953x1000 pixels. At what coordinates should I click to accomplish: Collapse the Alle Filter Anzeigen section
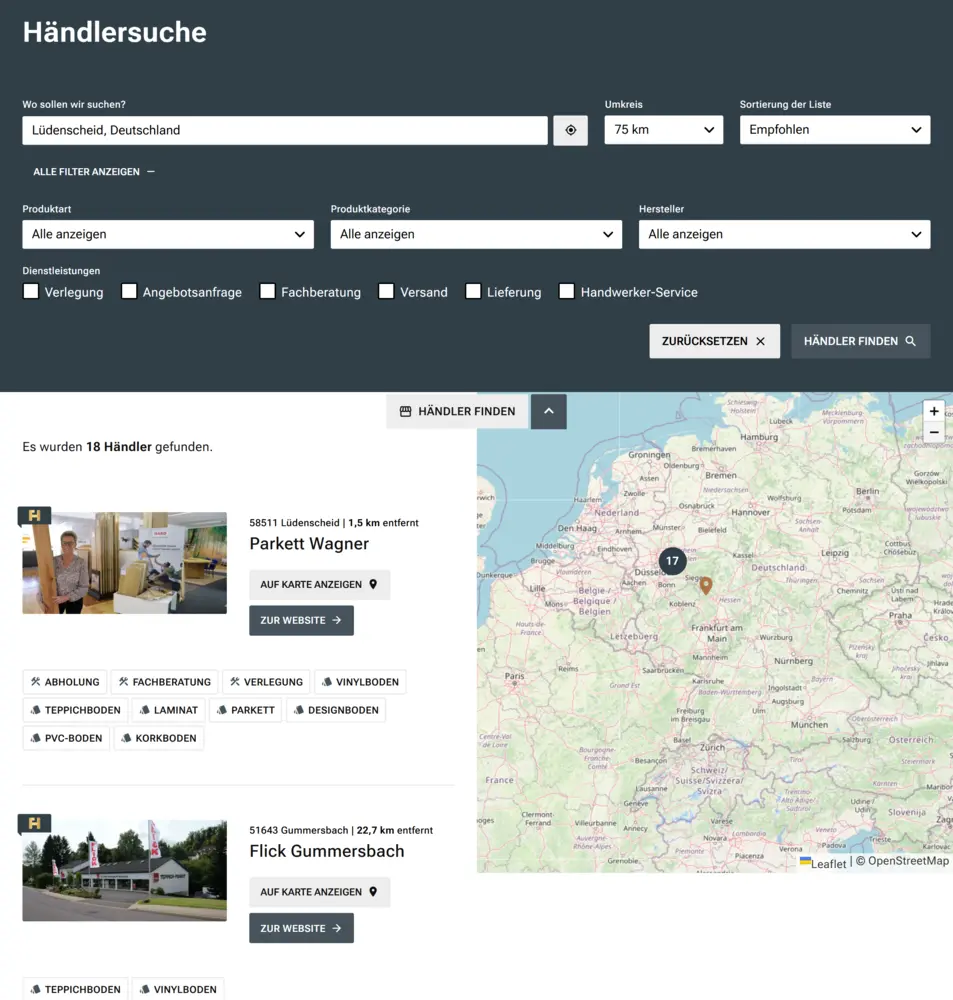click(x=94, y=172)
